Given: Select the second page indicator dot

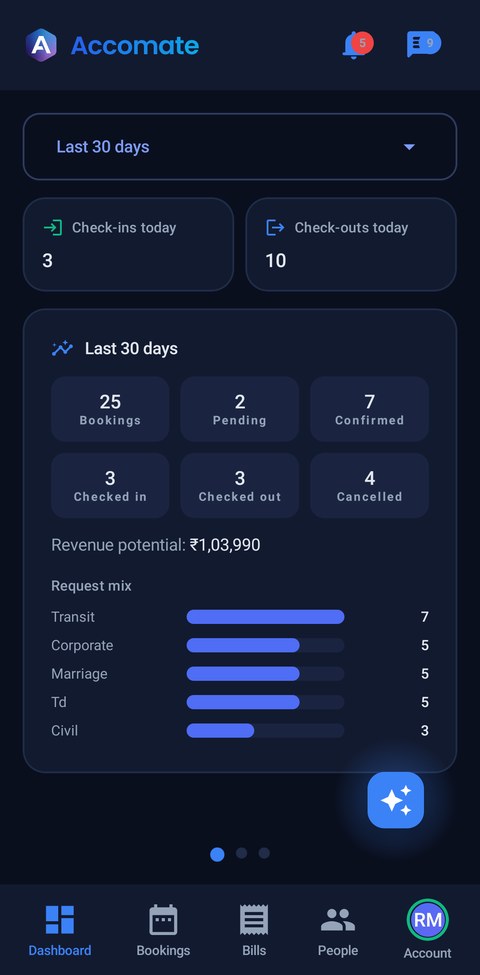Looking at the screenshot, I should [x=241, y=853].
